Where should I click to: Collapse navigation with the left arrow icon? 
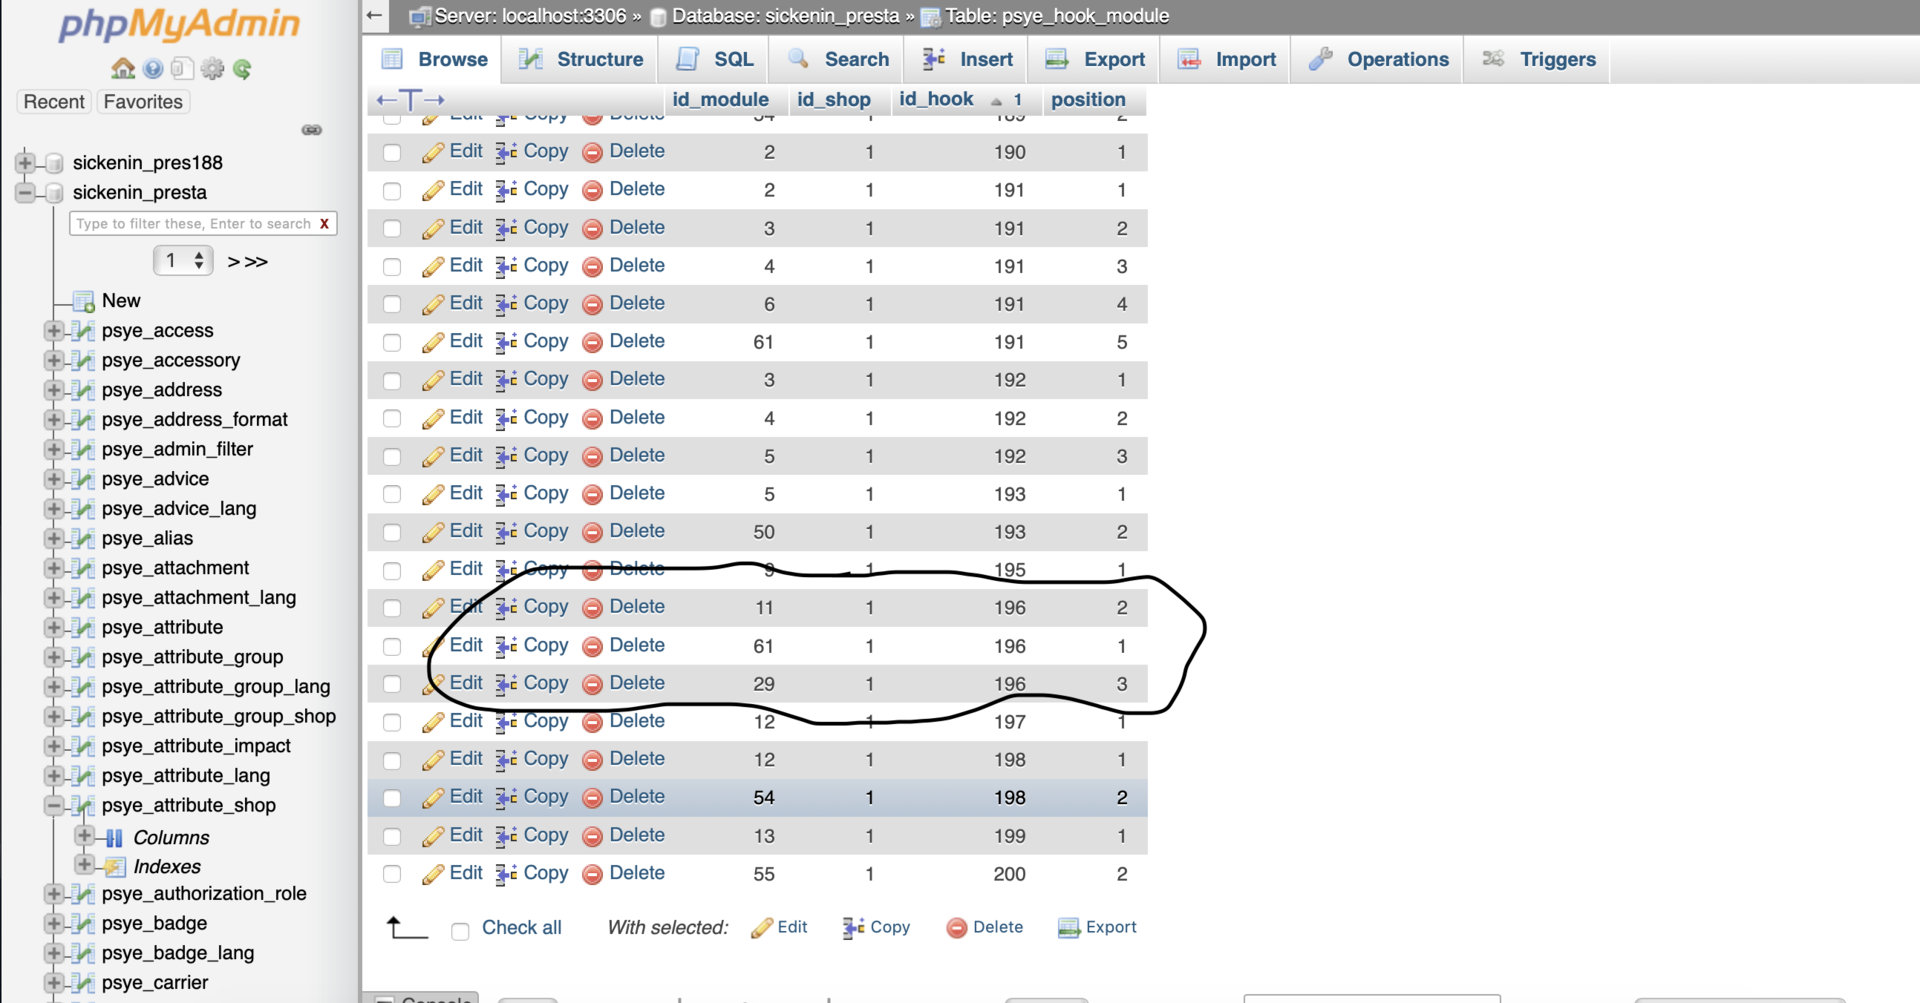[x=374, y=16]
